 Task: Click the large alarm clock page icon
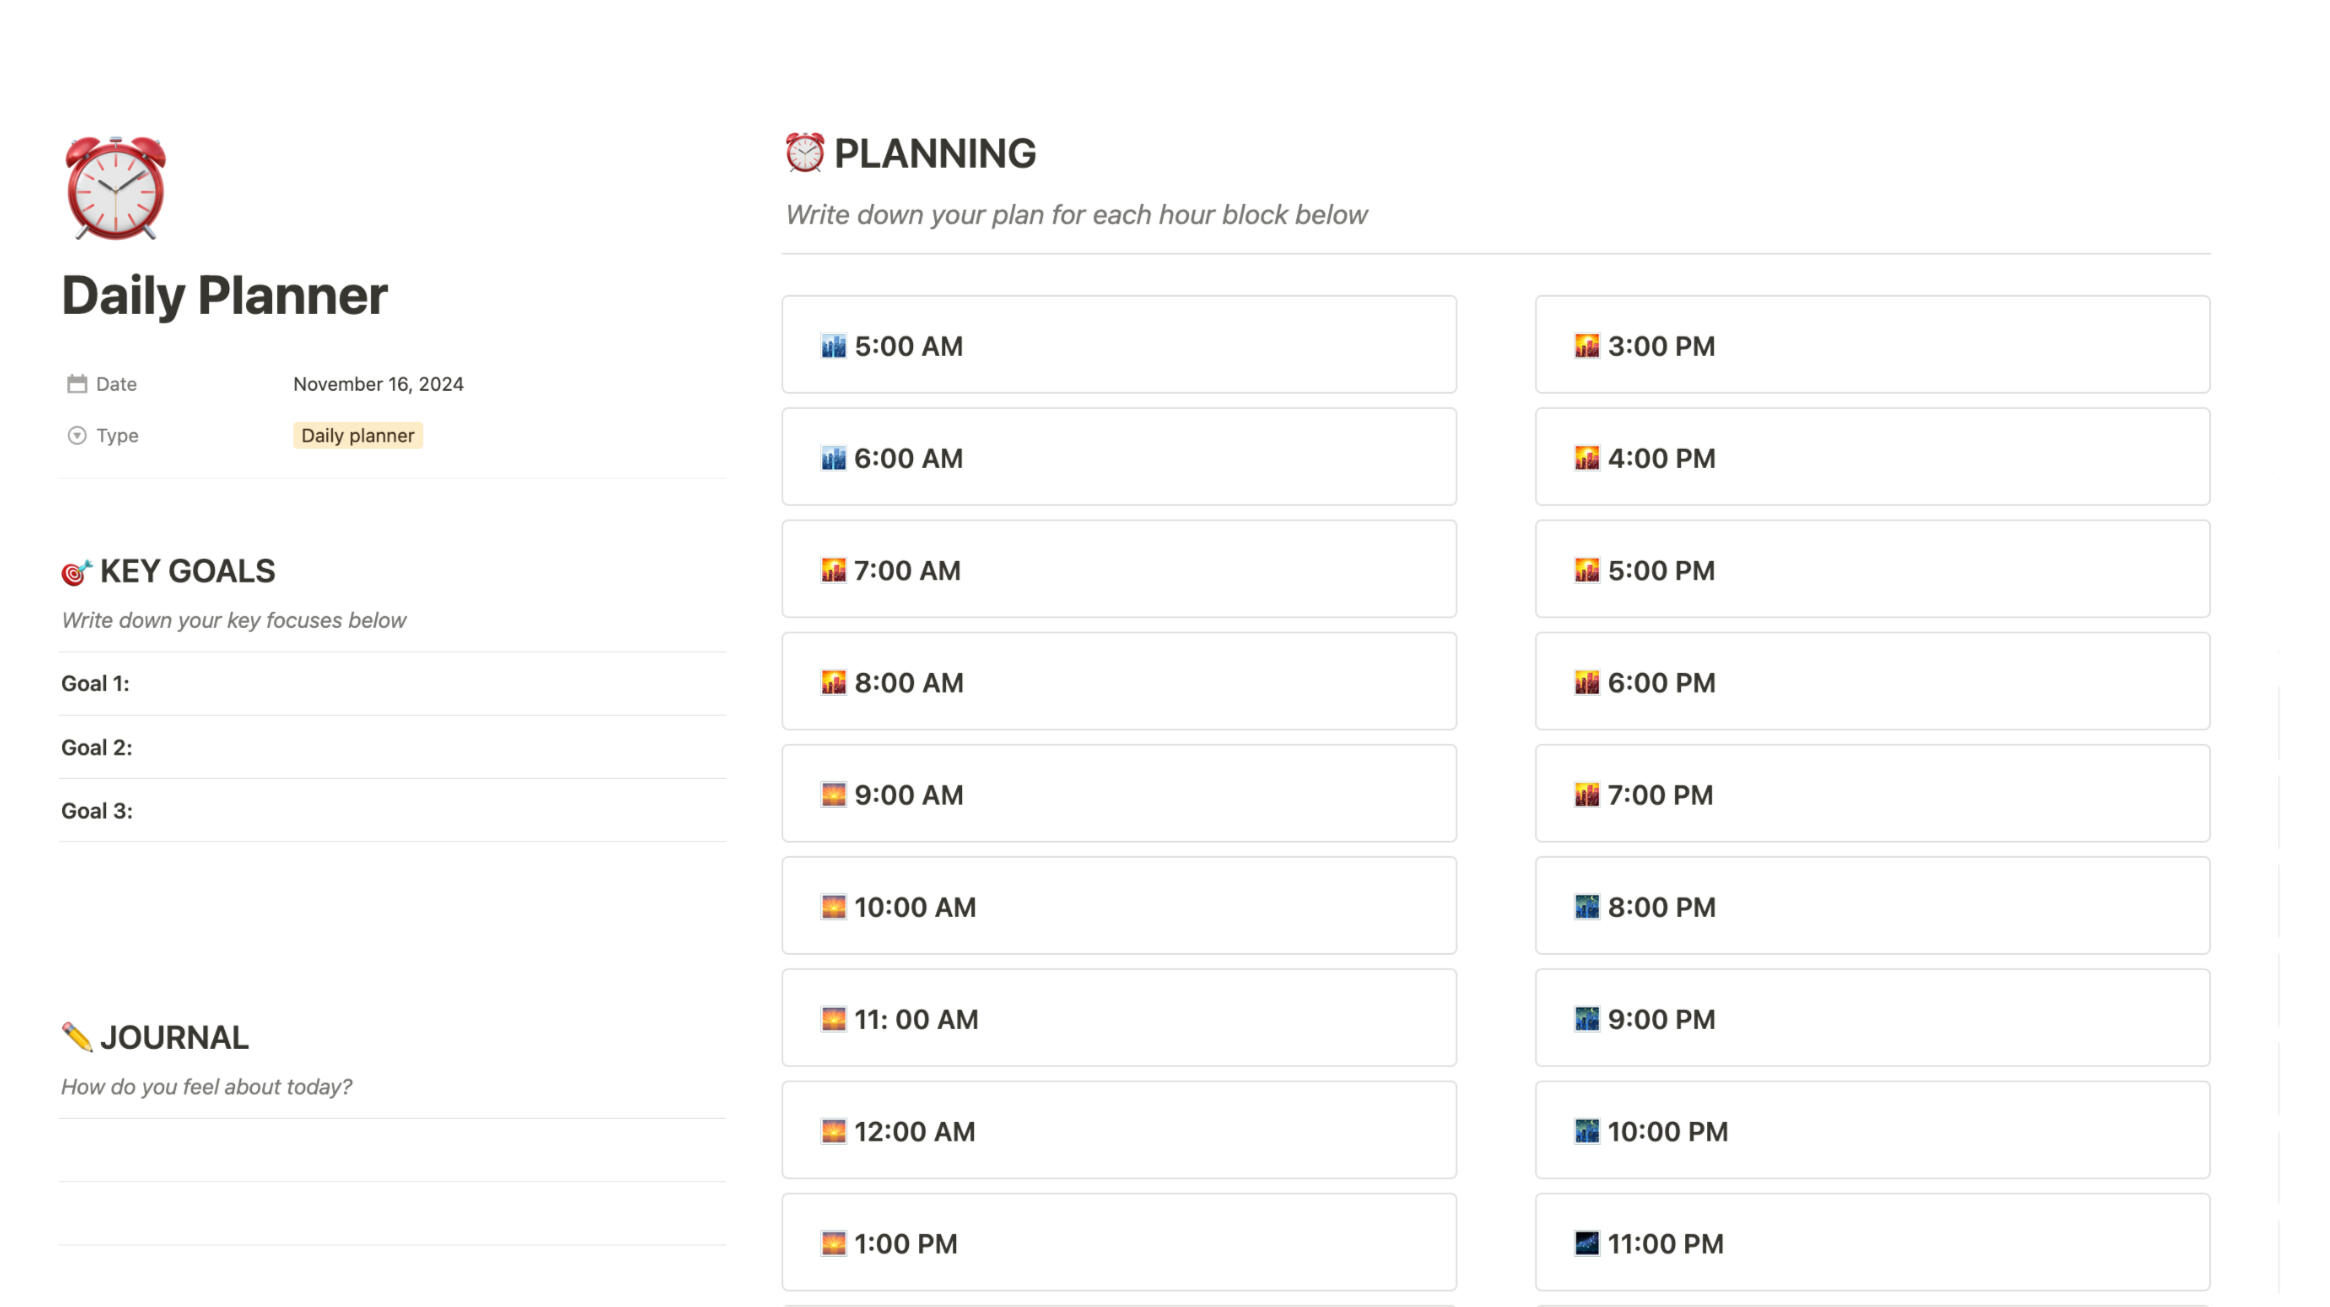(115, 188)
